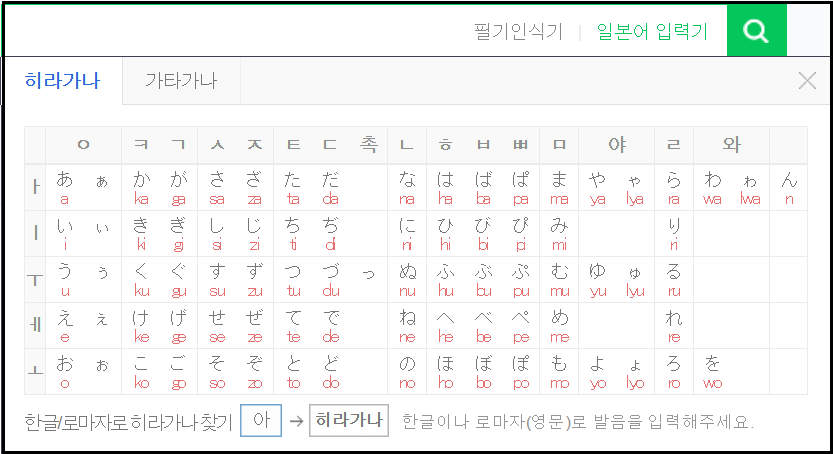Insert hiragana り (ri)
Screen dimensions: 833x454
(x=674, y=234)
